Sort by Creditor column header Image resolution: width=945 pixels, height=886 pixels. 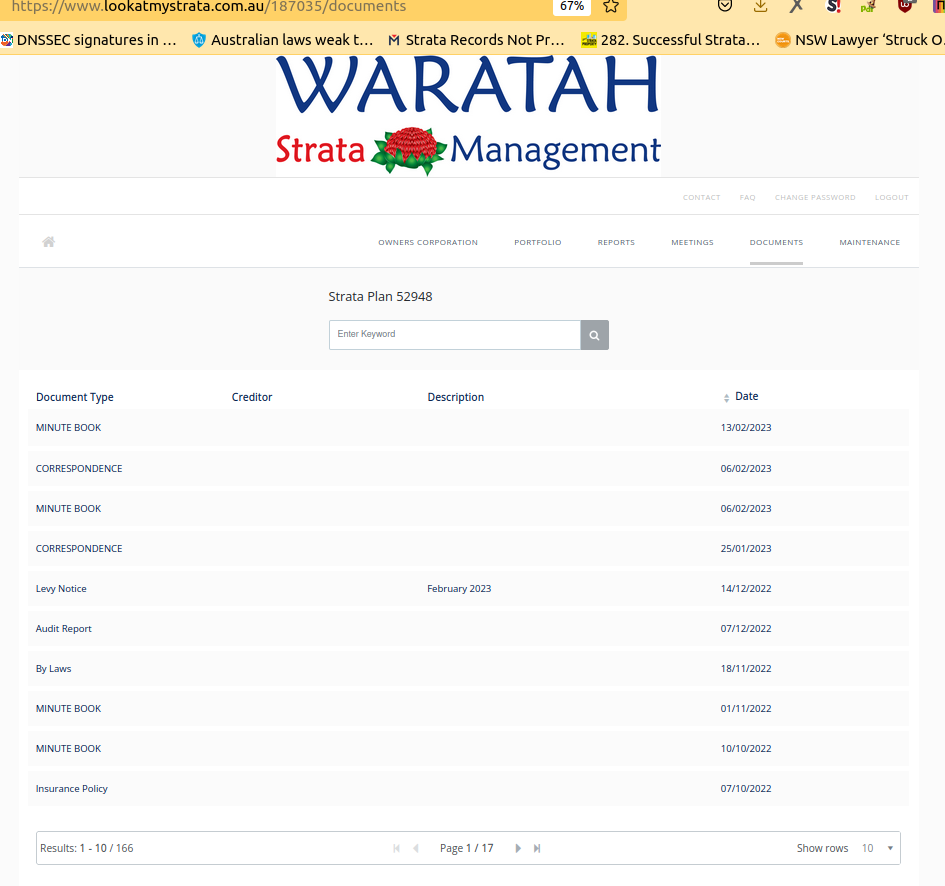pyautogui.click(x=252, y=397)
